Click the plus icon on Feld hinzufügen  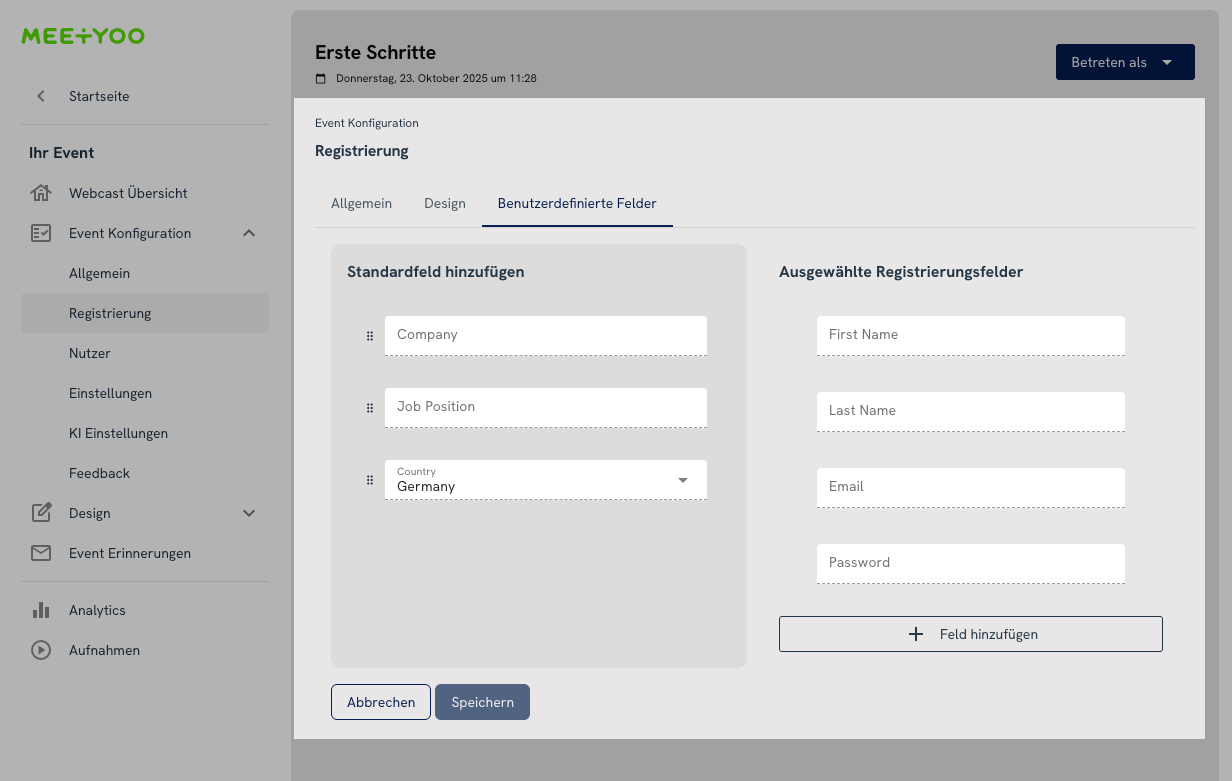pos(916,633)
